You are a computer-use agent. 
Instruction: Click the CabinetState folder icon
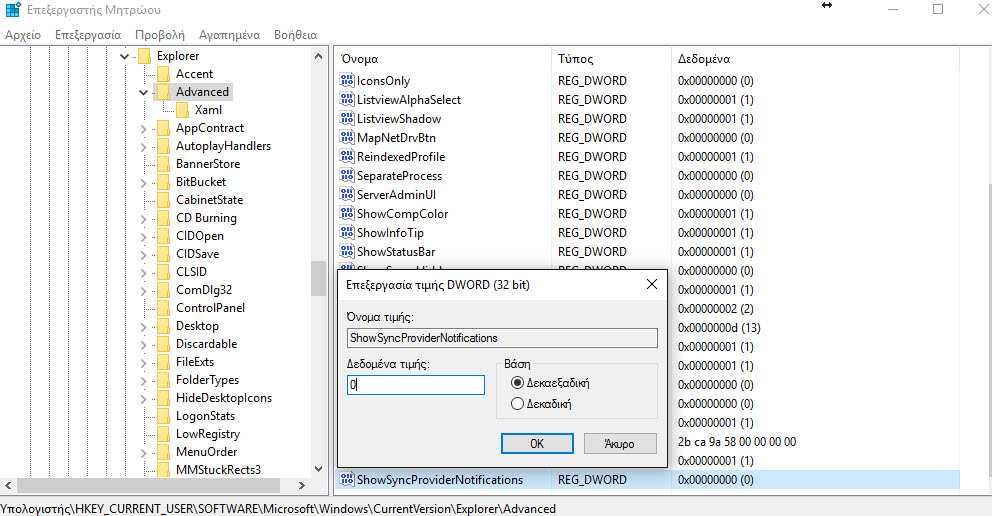163,200
